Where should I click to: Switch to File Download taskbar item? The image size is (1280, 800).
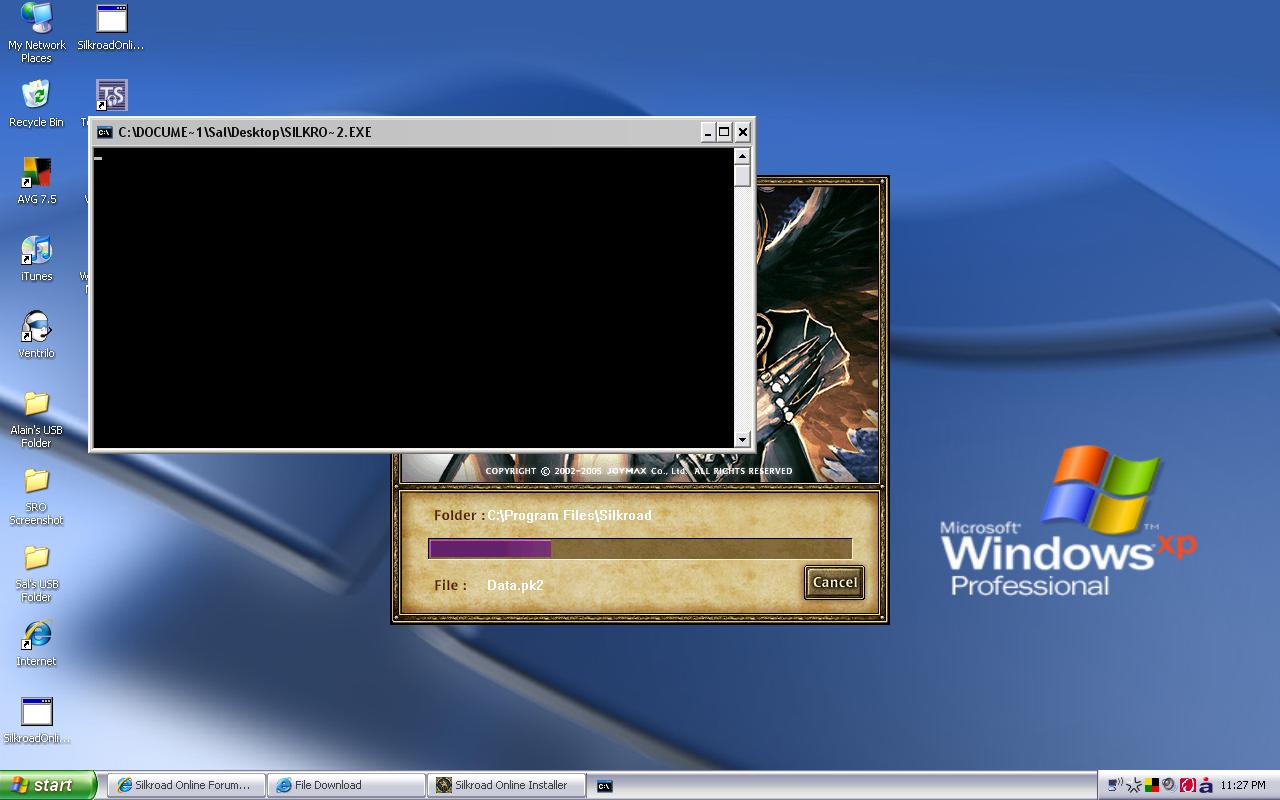[x=346, y=785]
